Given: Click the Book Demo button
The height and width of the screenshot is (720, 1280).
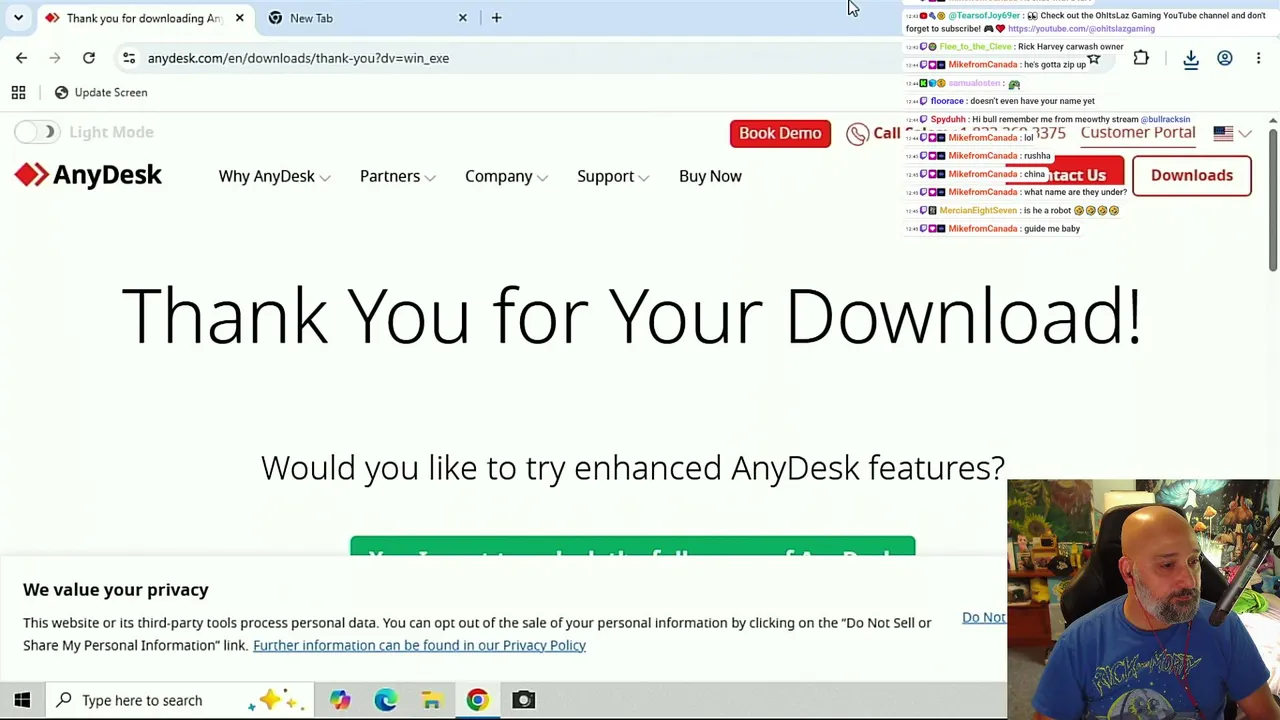Looking at the screenshot, I should point(780,133).
